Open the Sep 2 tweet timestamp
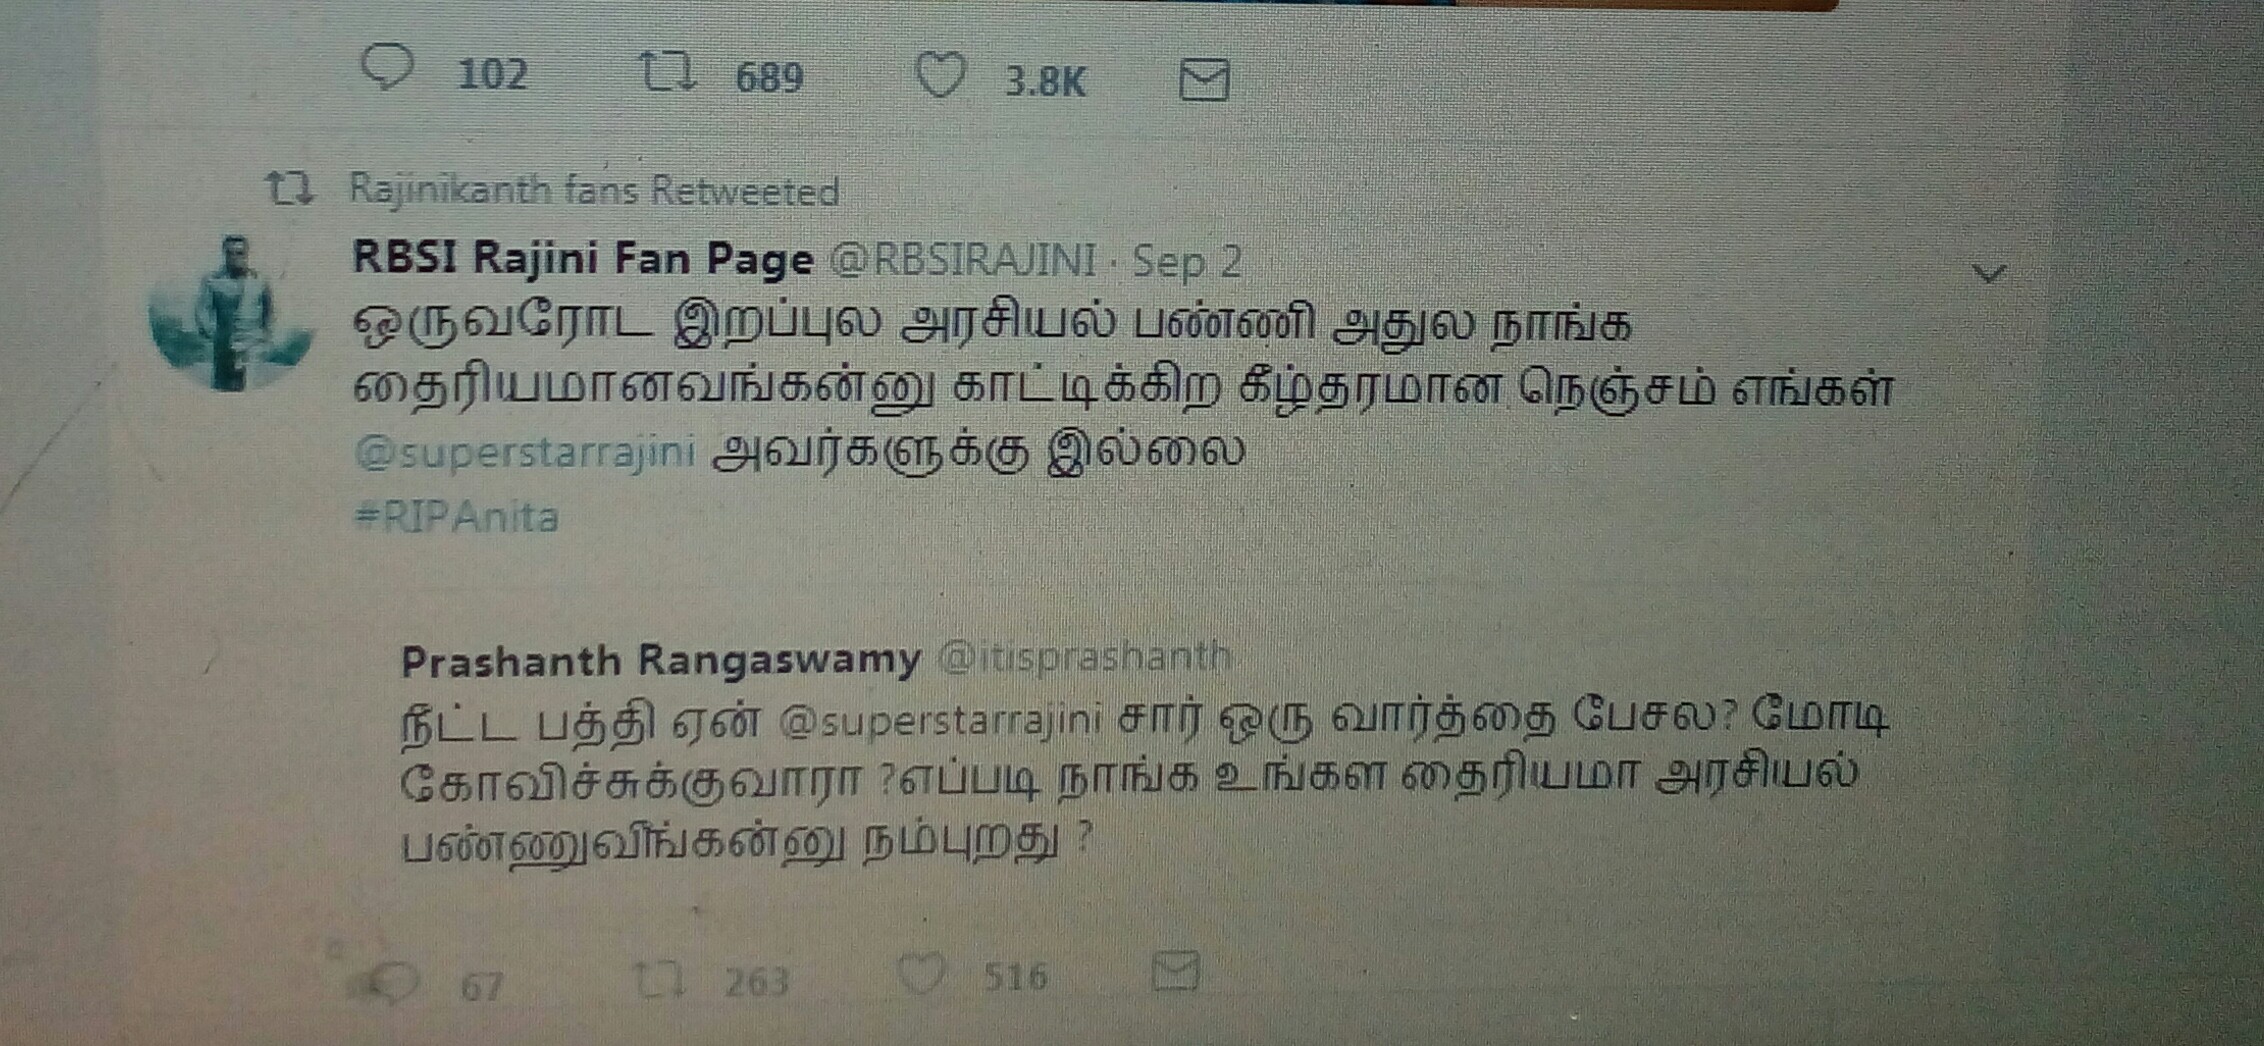Image resolution: width=2264 pixels, height=1046 pixels. pos(1186,262)
